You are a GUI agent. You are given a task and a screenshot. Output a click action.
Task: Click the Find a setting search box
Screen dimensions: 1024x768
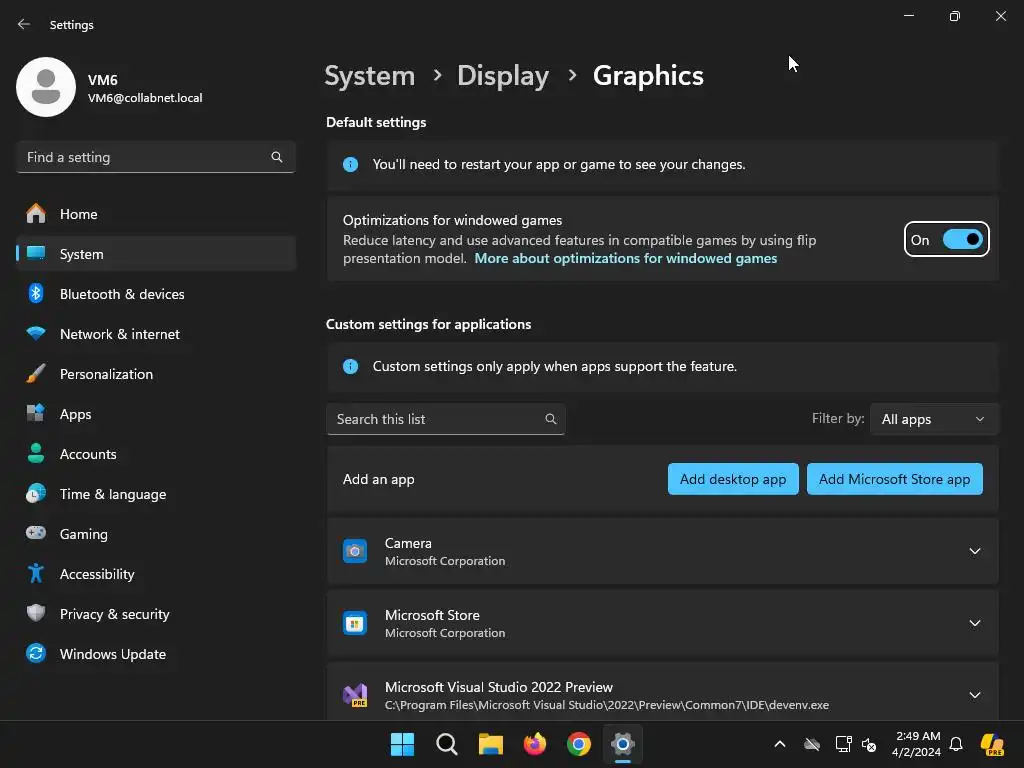155,157
